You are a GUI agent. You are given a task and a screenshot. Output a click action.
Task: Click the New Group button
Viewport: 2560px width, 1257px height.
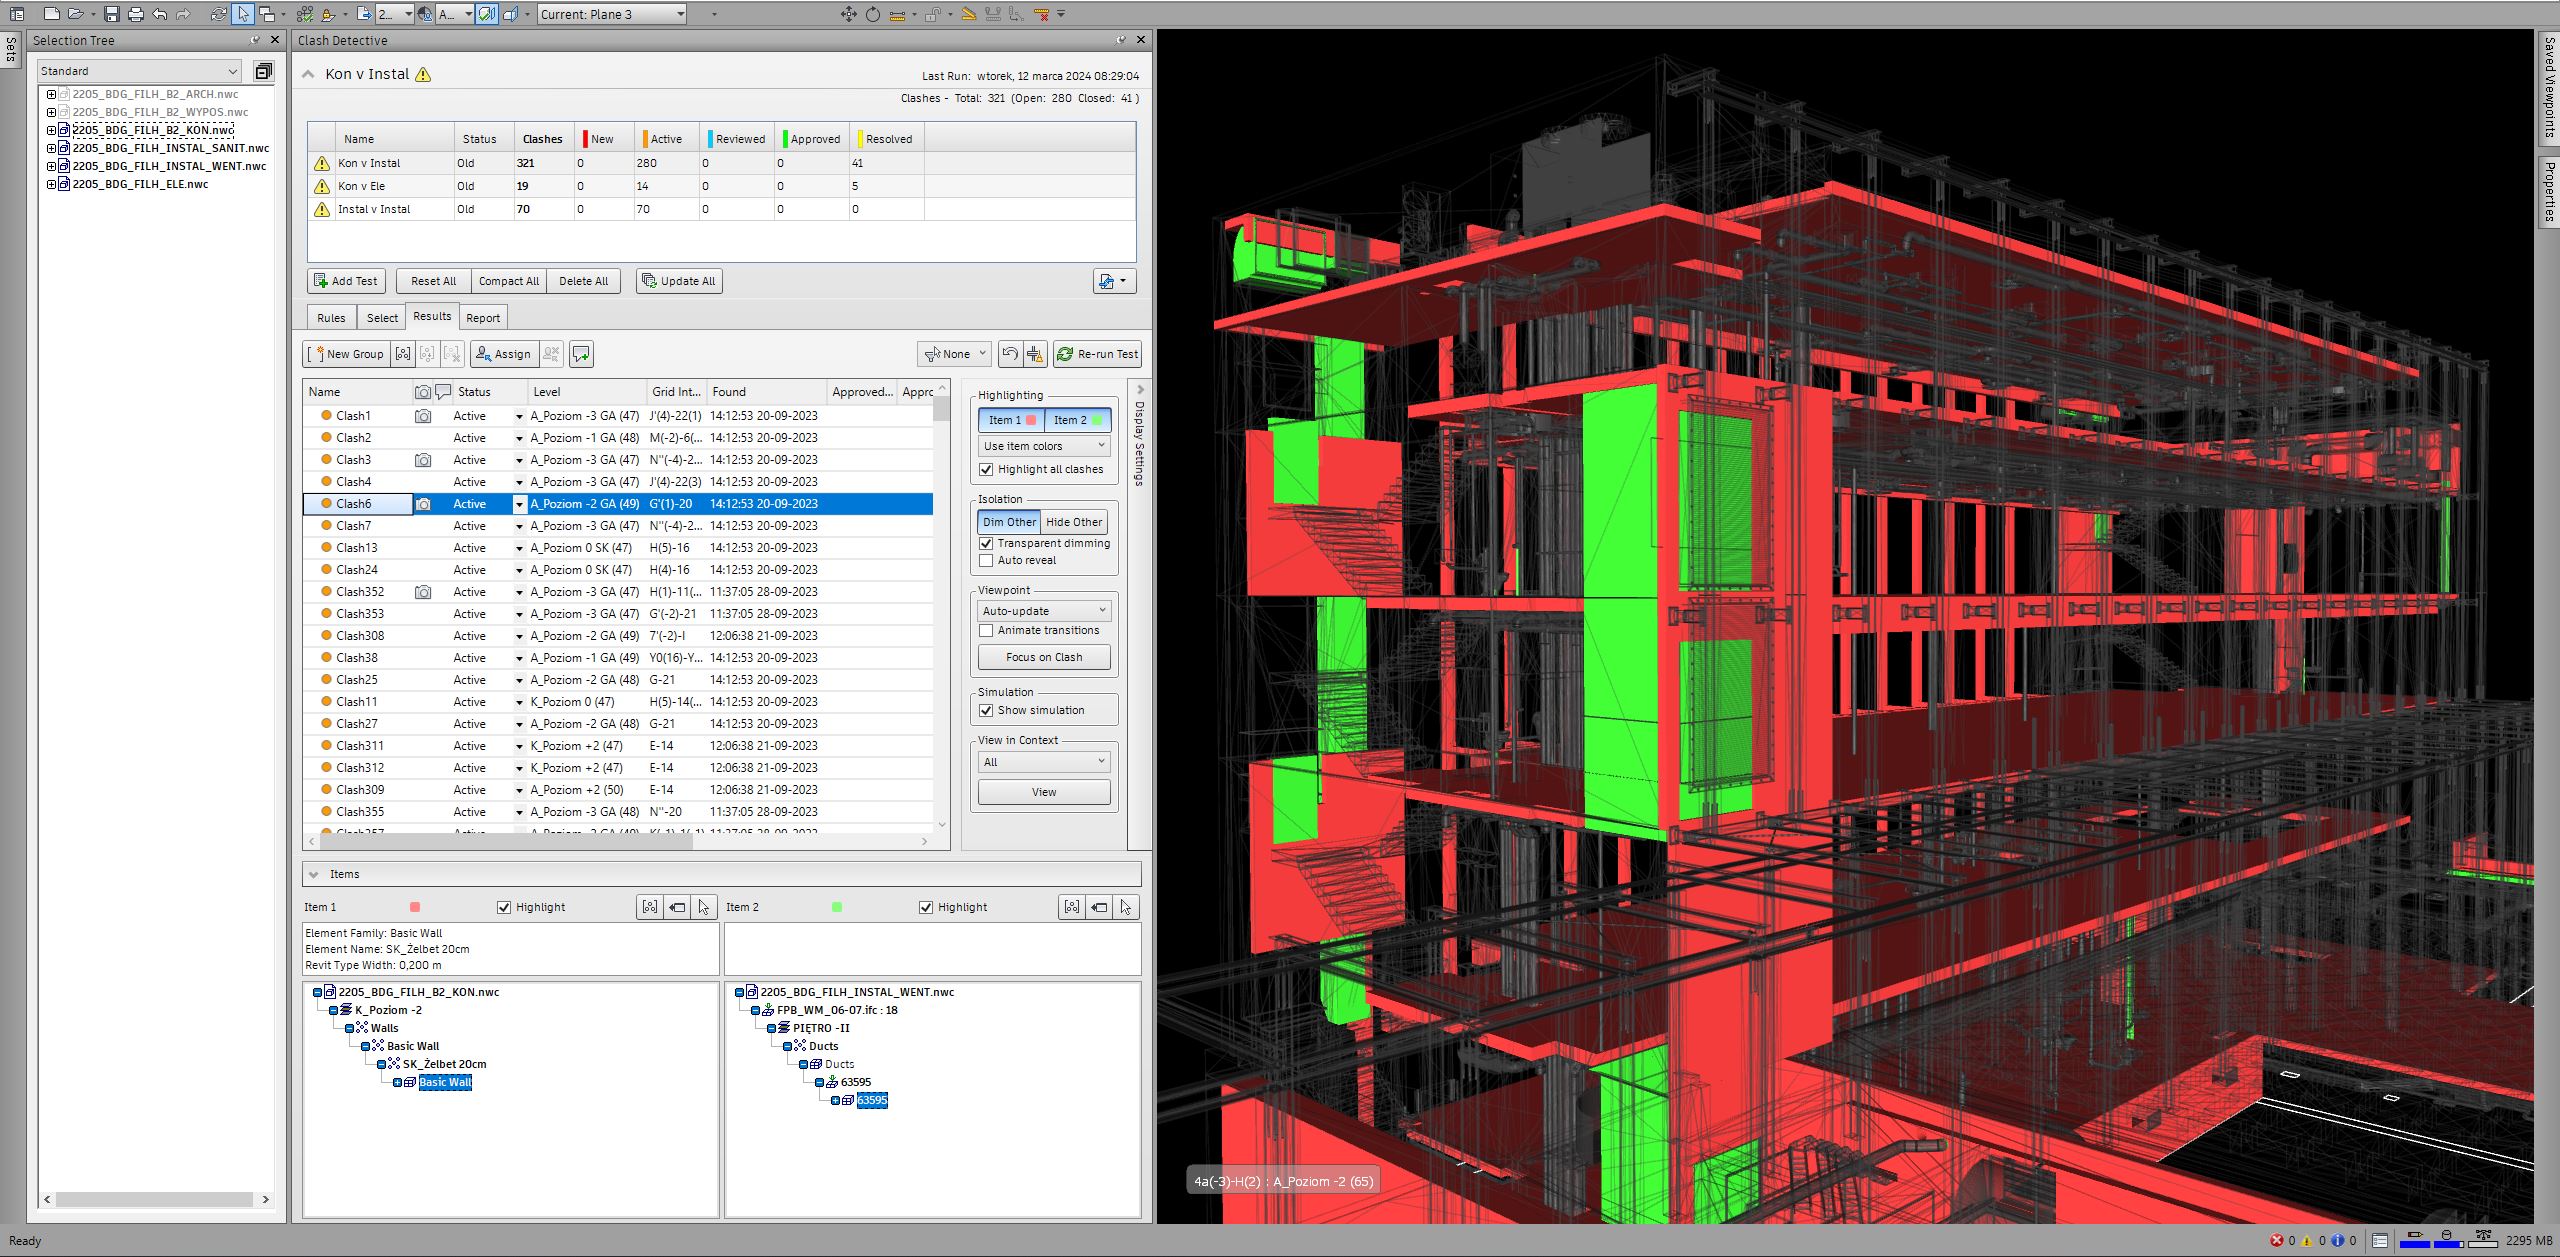345,354
